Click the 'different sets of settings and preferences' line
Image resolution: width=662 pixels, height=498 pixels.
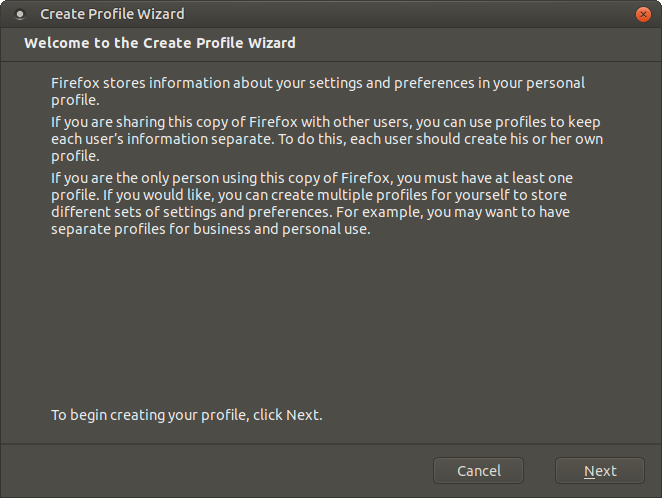point(310,212)
